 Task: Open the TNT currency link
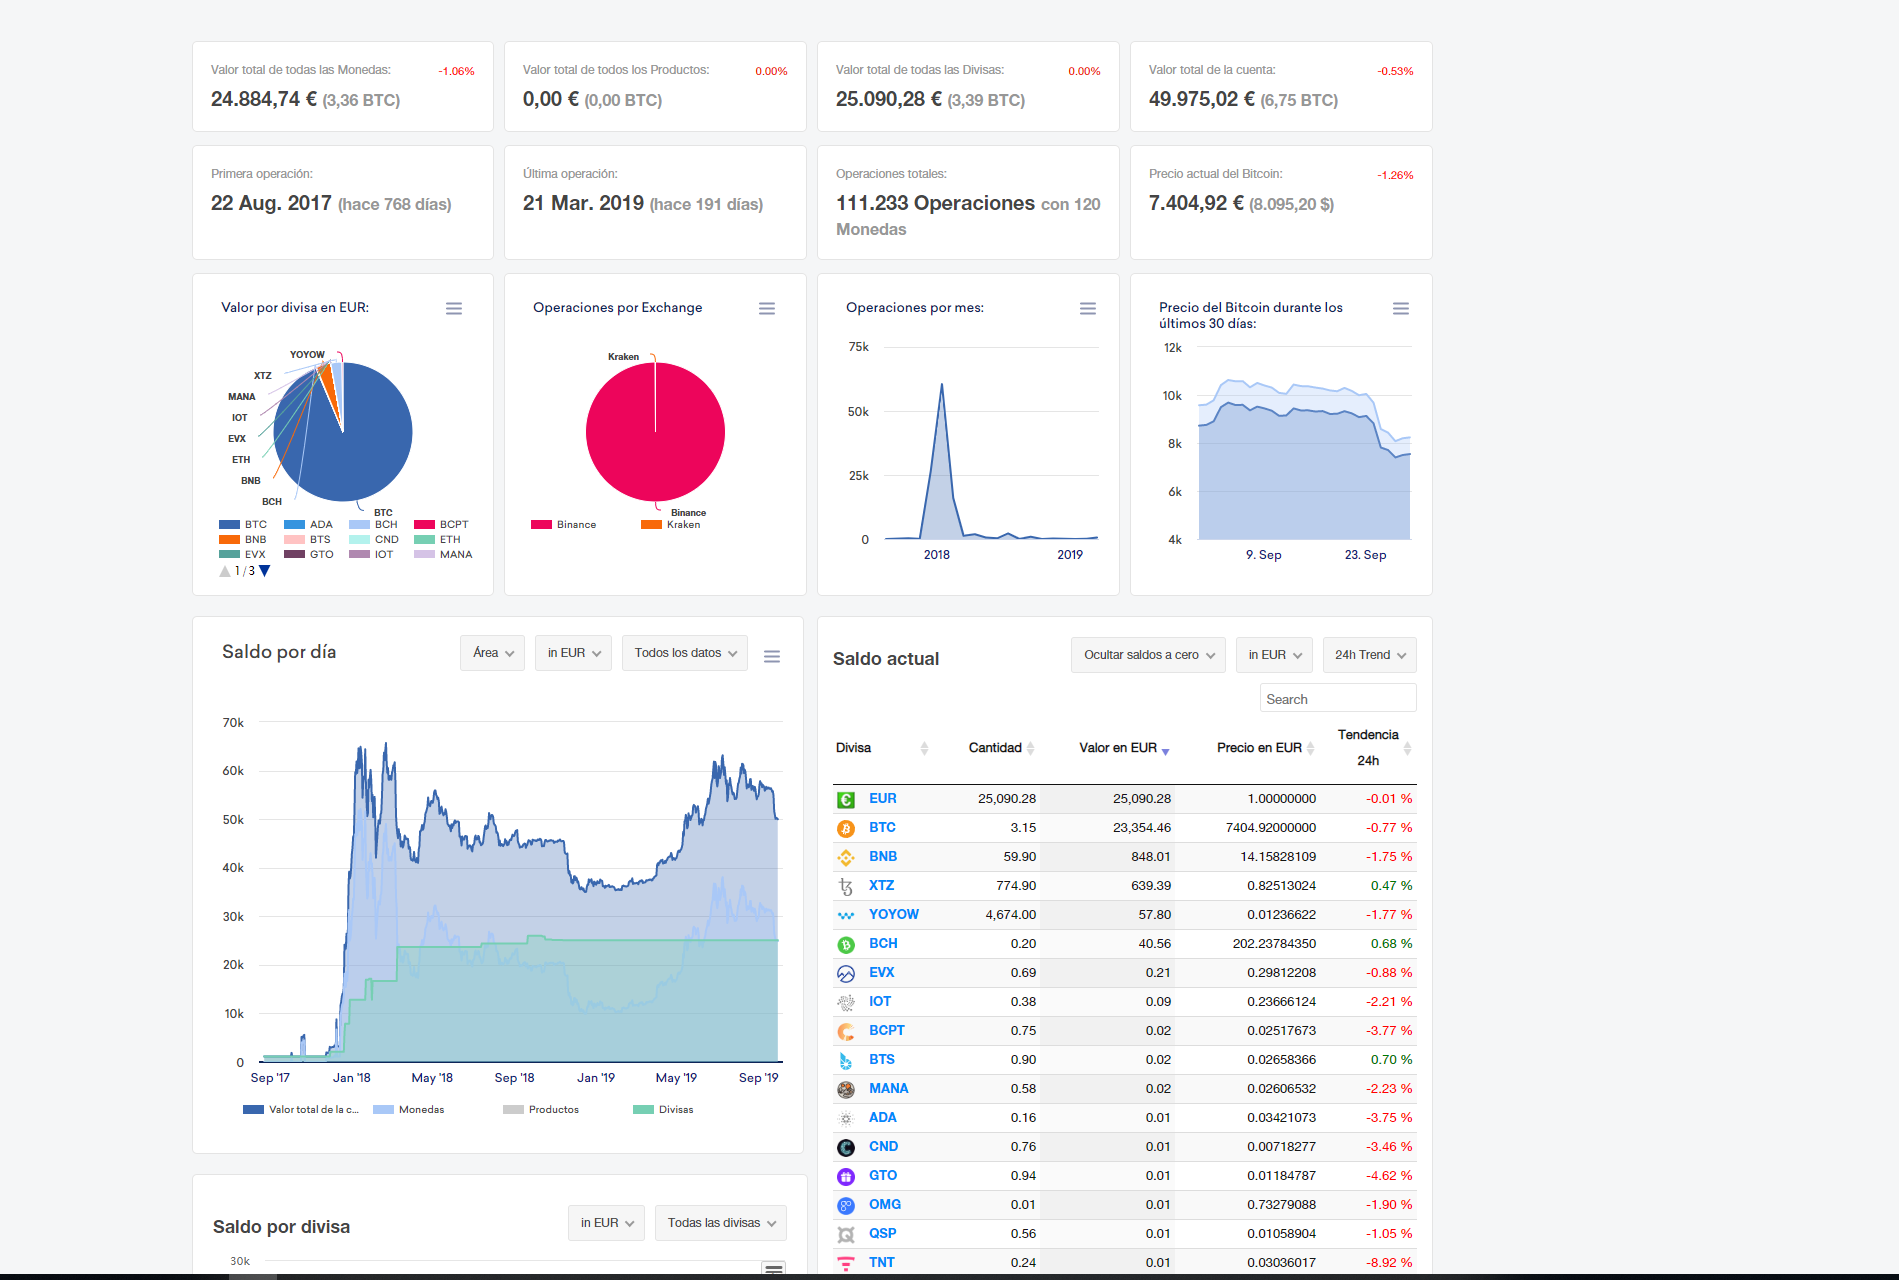(x=882, y=1263)
